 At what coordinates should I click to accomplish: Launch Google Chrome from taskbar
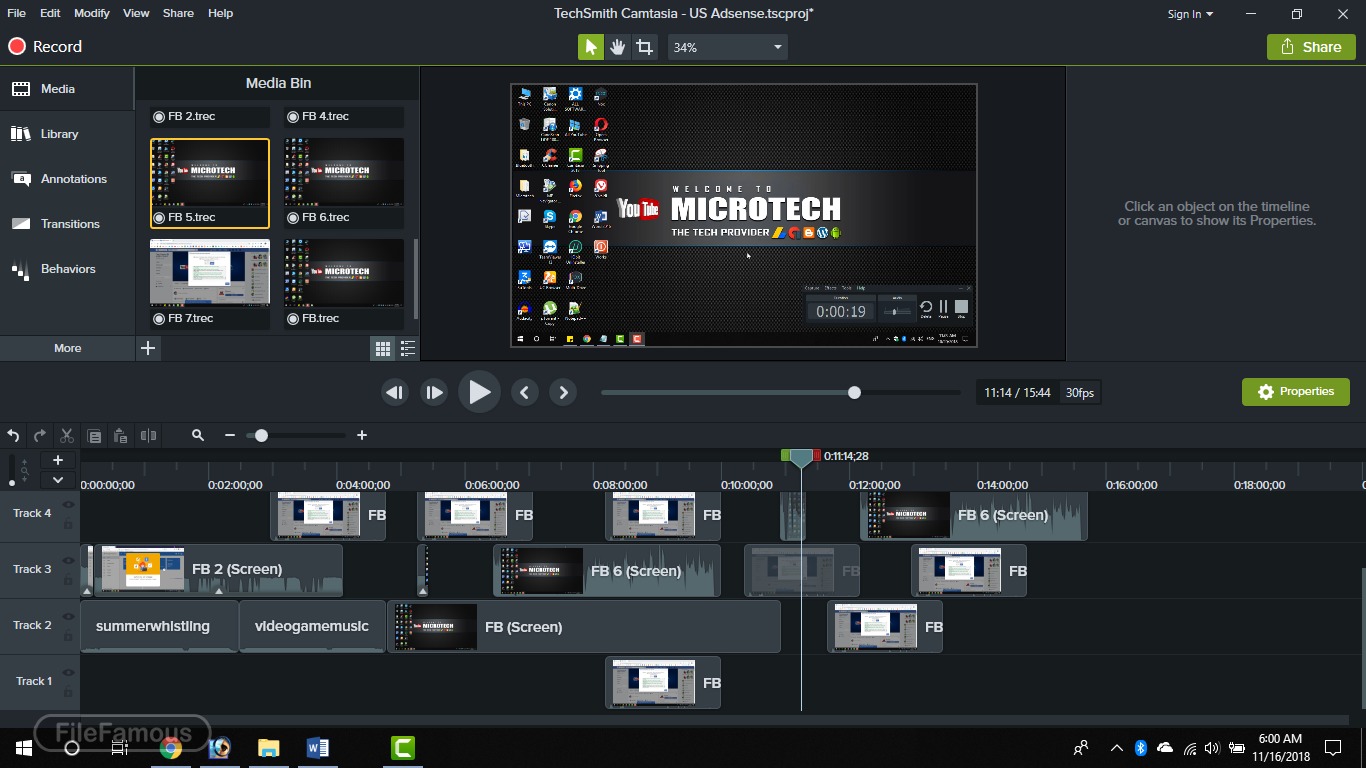tap(171, 747)
